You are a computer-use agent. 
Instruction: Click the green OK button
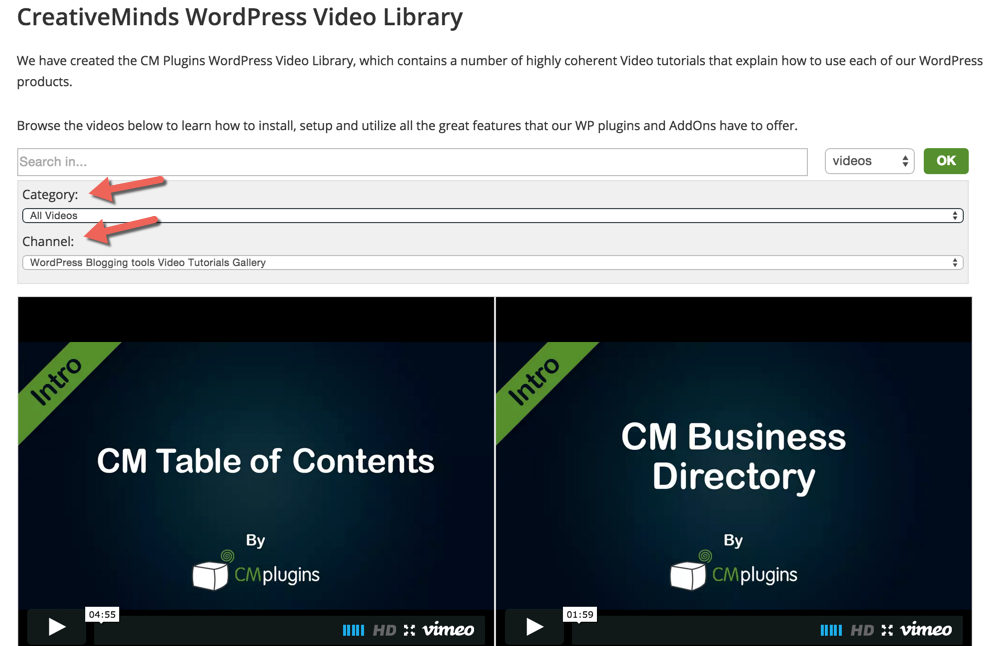[946, 161]
